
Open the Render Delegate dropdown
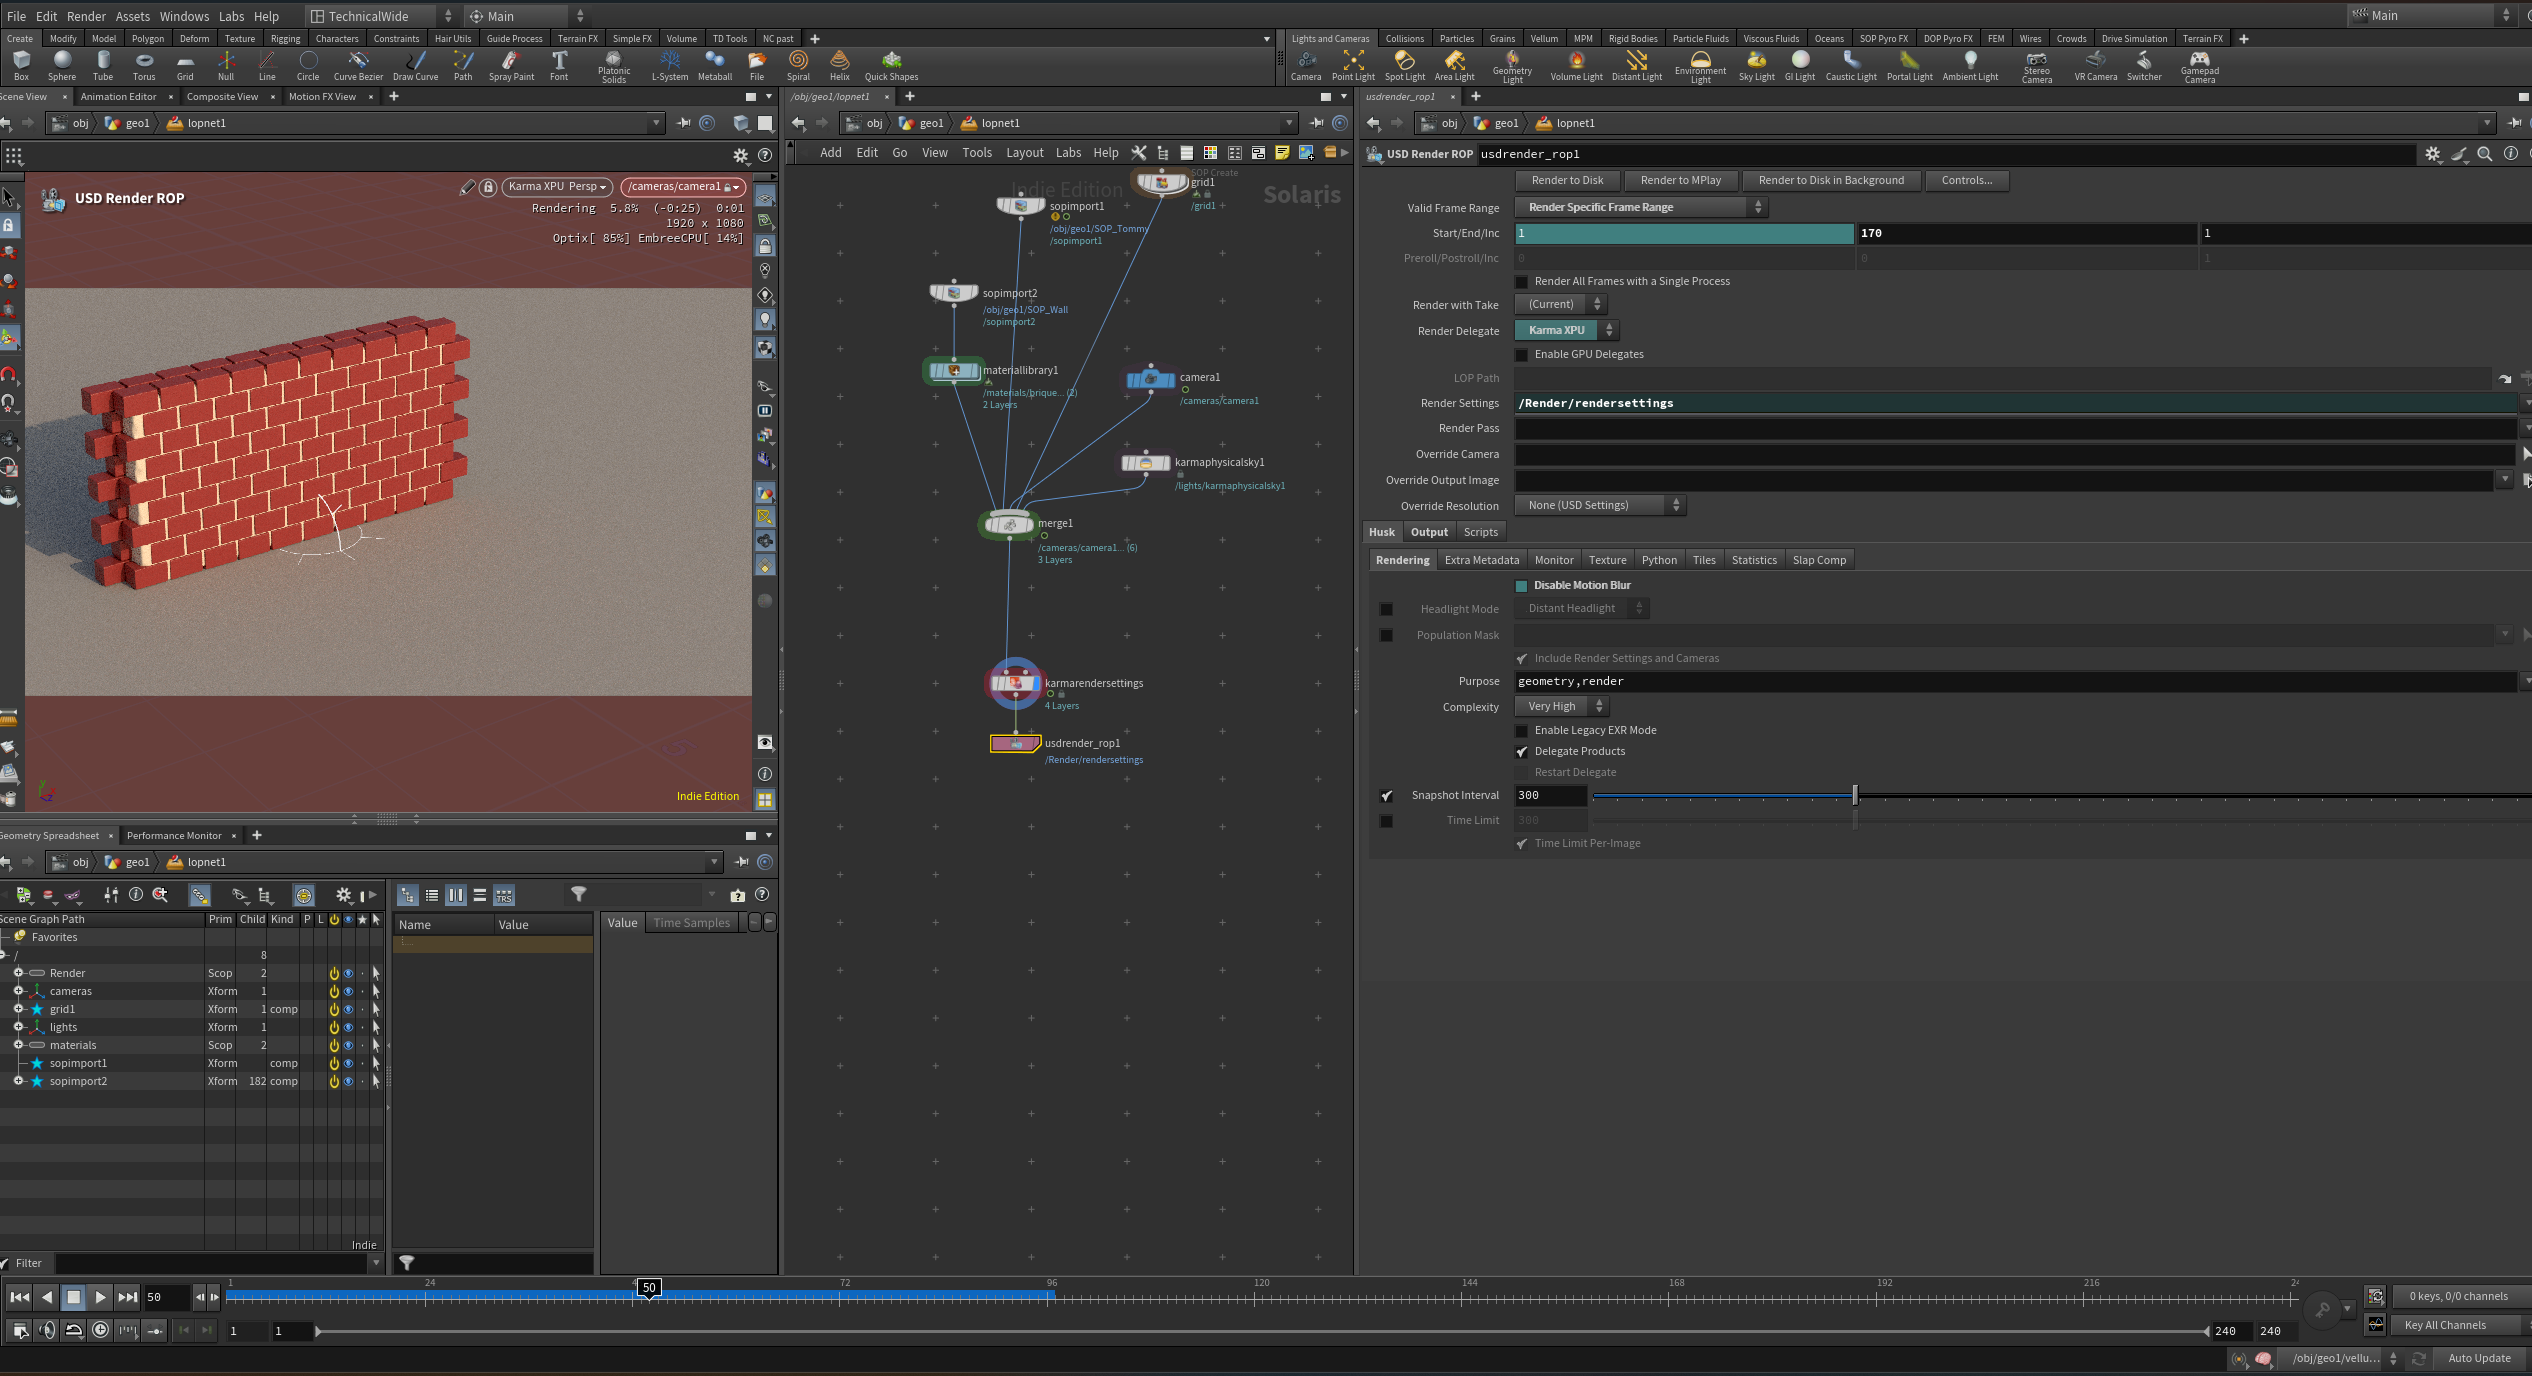tap(1566, 330)
